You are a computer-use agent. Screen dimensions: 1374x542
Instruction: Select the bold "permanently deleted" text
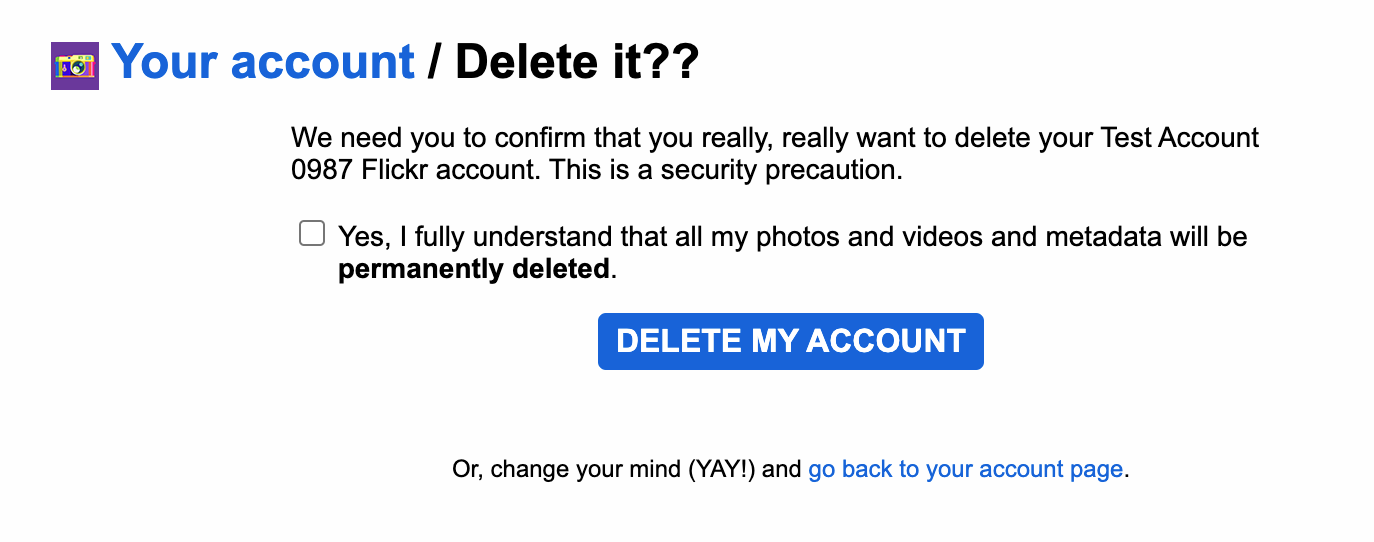point(474,269)
